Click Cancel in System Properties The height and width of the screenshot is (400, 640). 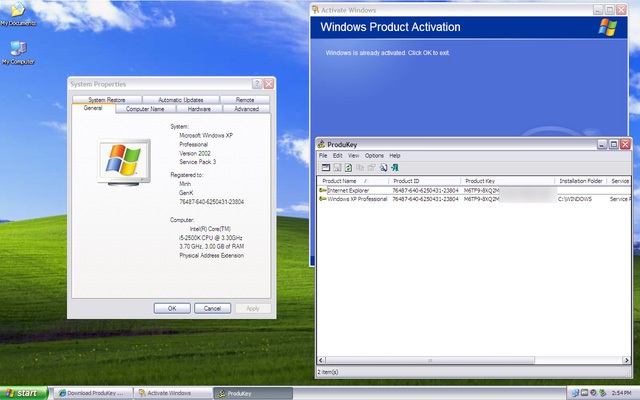point(212,308)
